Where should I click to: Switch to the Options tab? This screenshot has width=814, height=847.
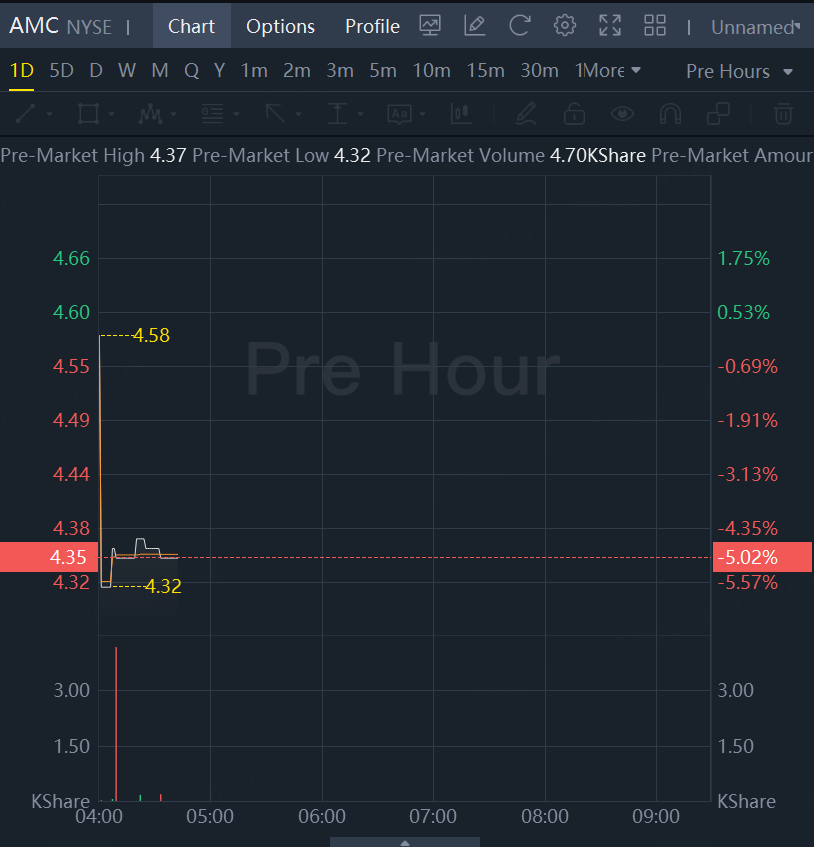click(280, 26)
